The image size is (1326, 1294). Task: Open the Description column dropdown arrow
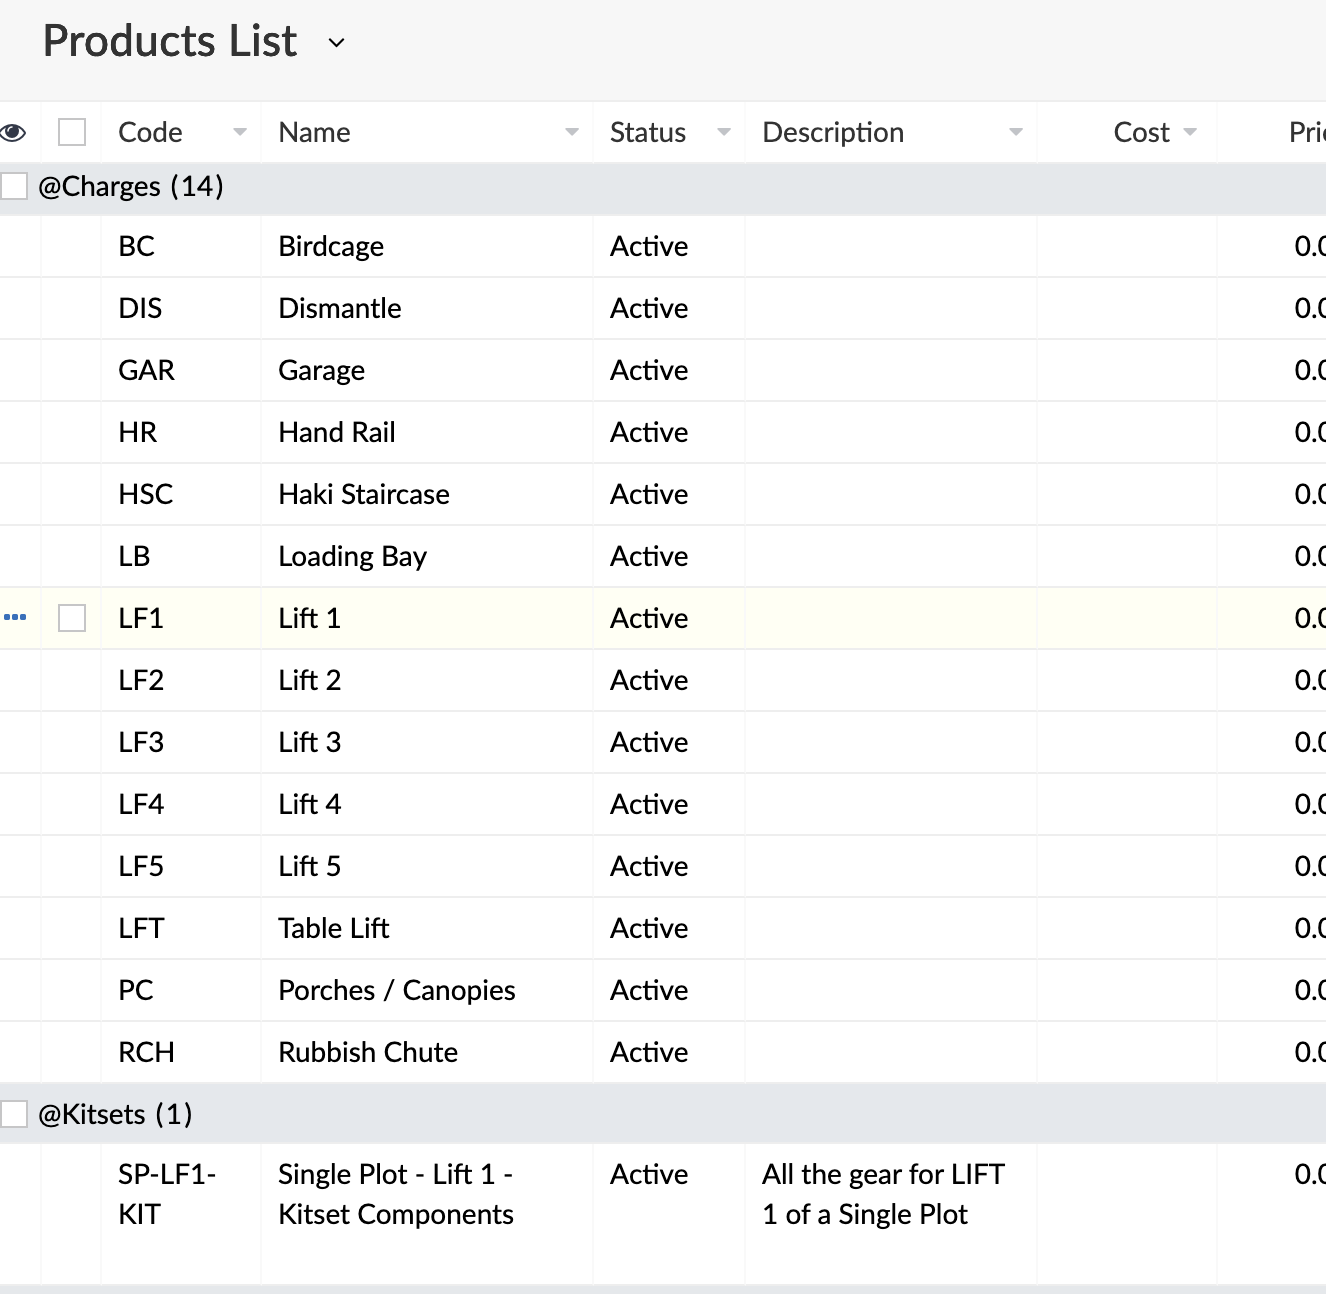coord(1016,132)
